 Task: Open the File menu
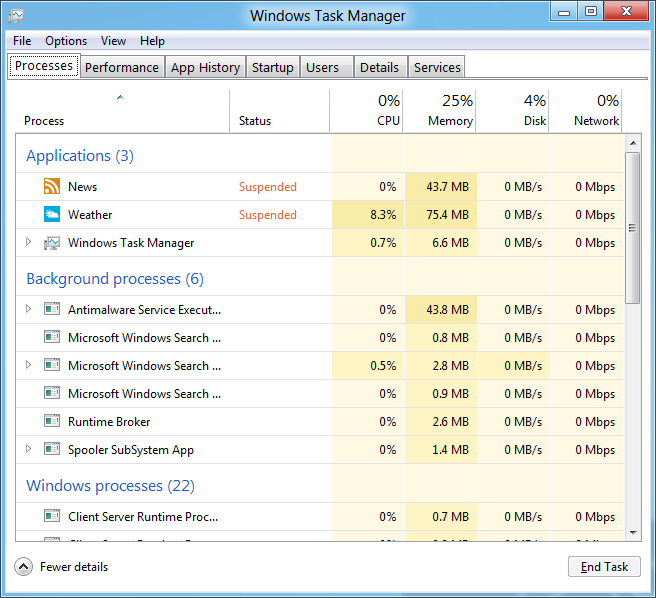tap(22, 41)
